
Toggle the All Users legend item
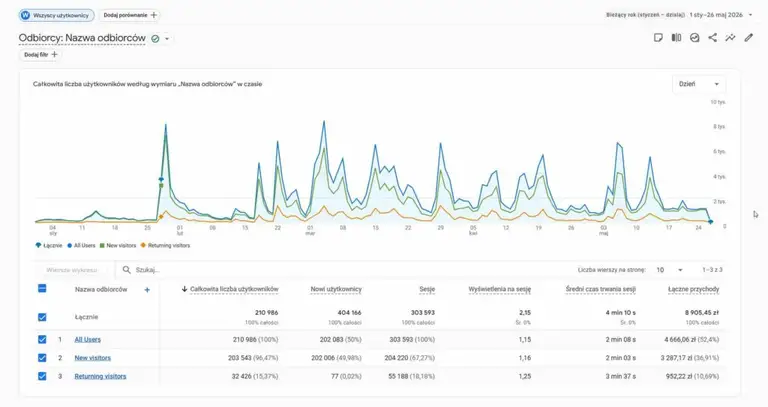point(81,245)
